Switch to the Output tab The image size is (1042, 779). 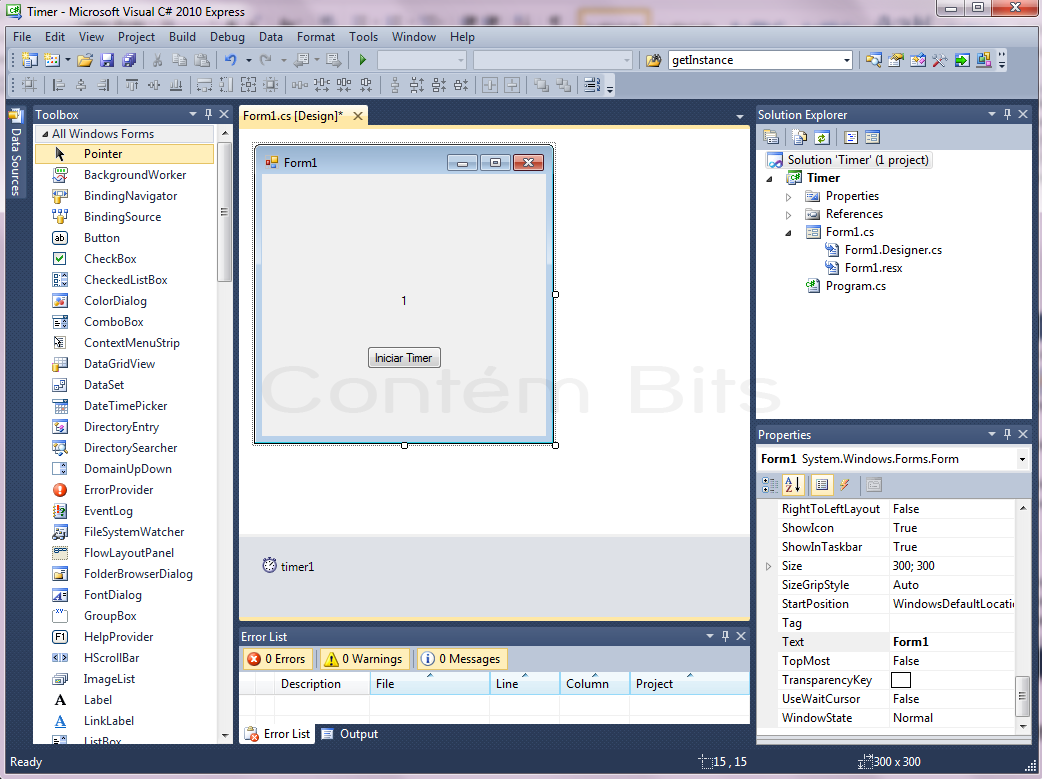pyautogui.click(x=350, y=734)
